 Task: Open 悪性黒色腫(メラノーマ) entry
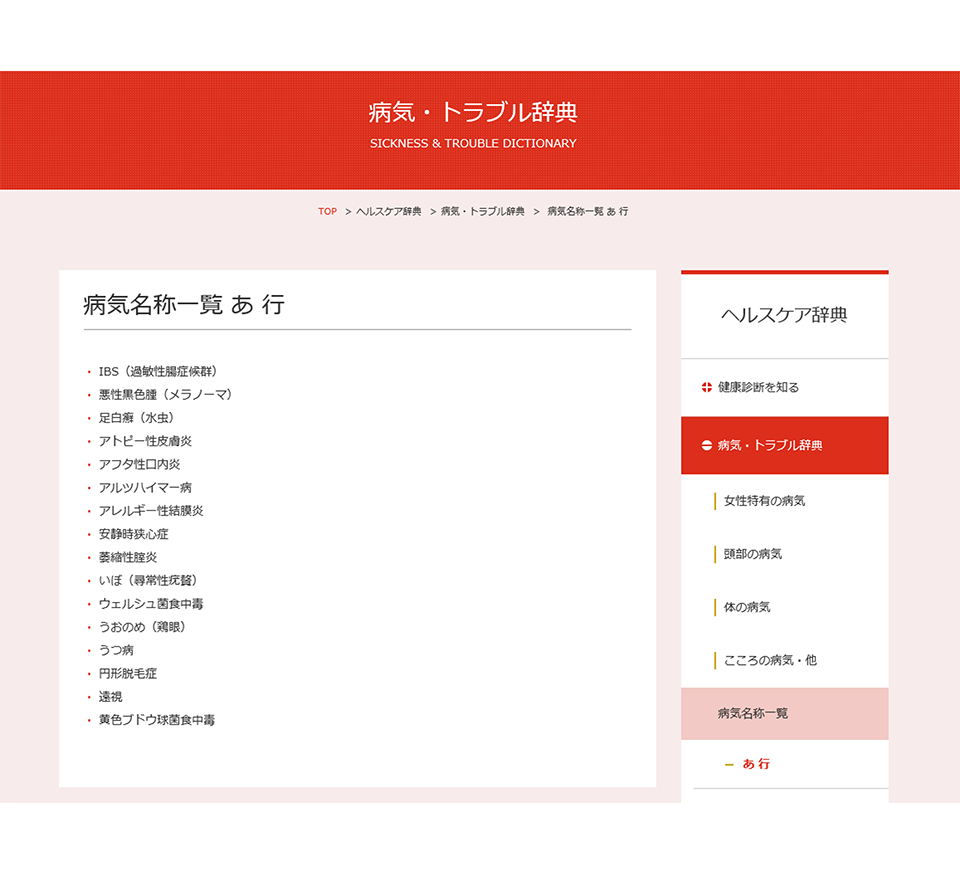(165, 395)
